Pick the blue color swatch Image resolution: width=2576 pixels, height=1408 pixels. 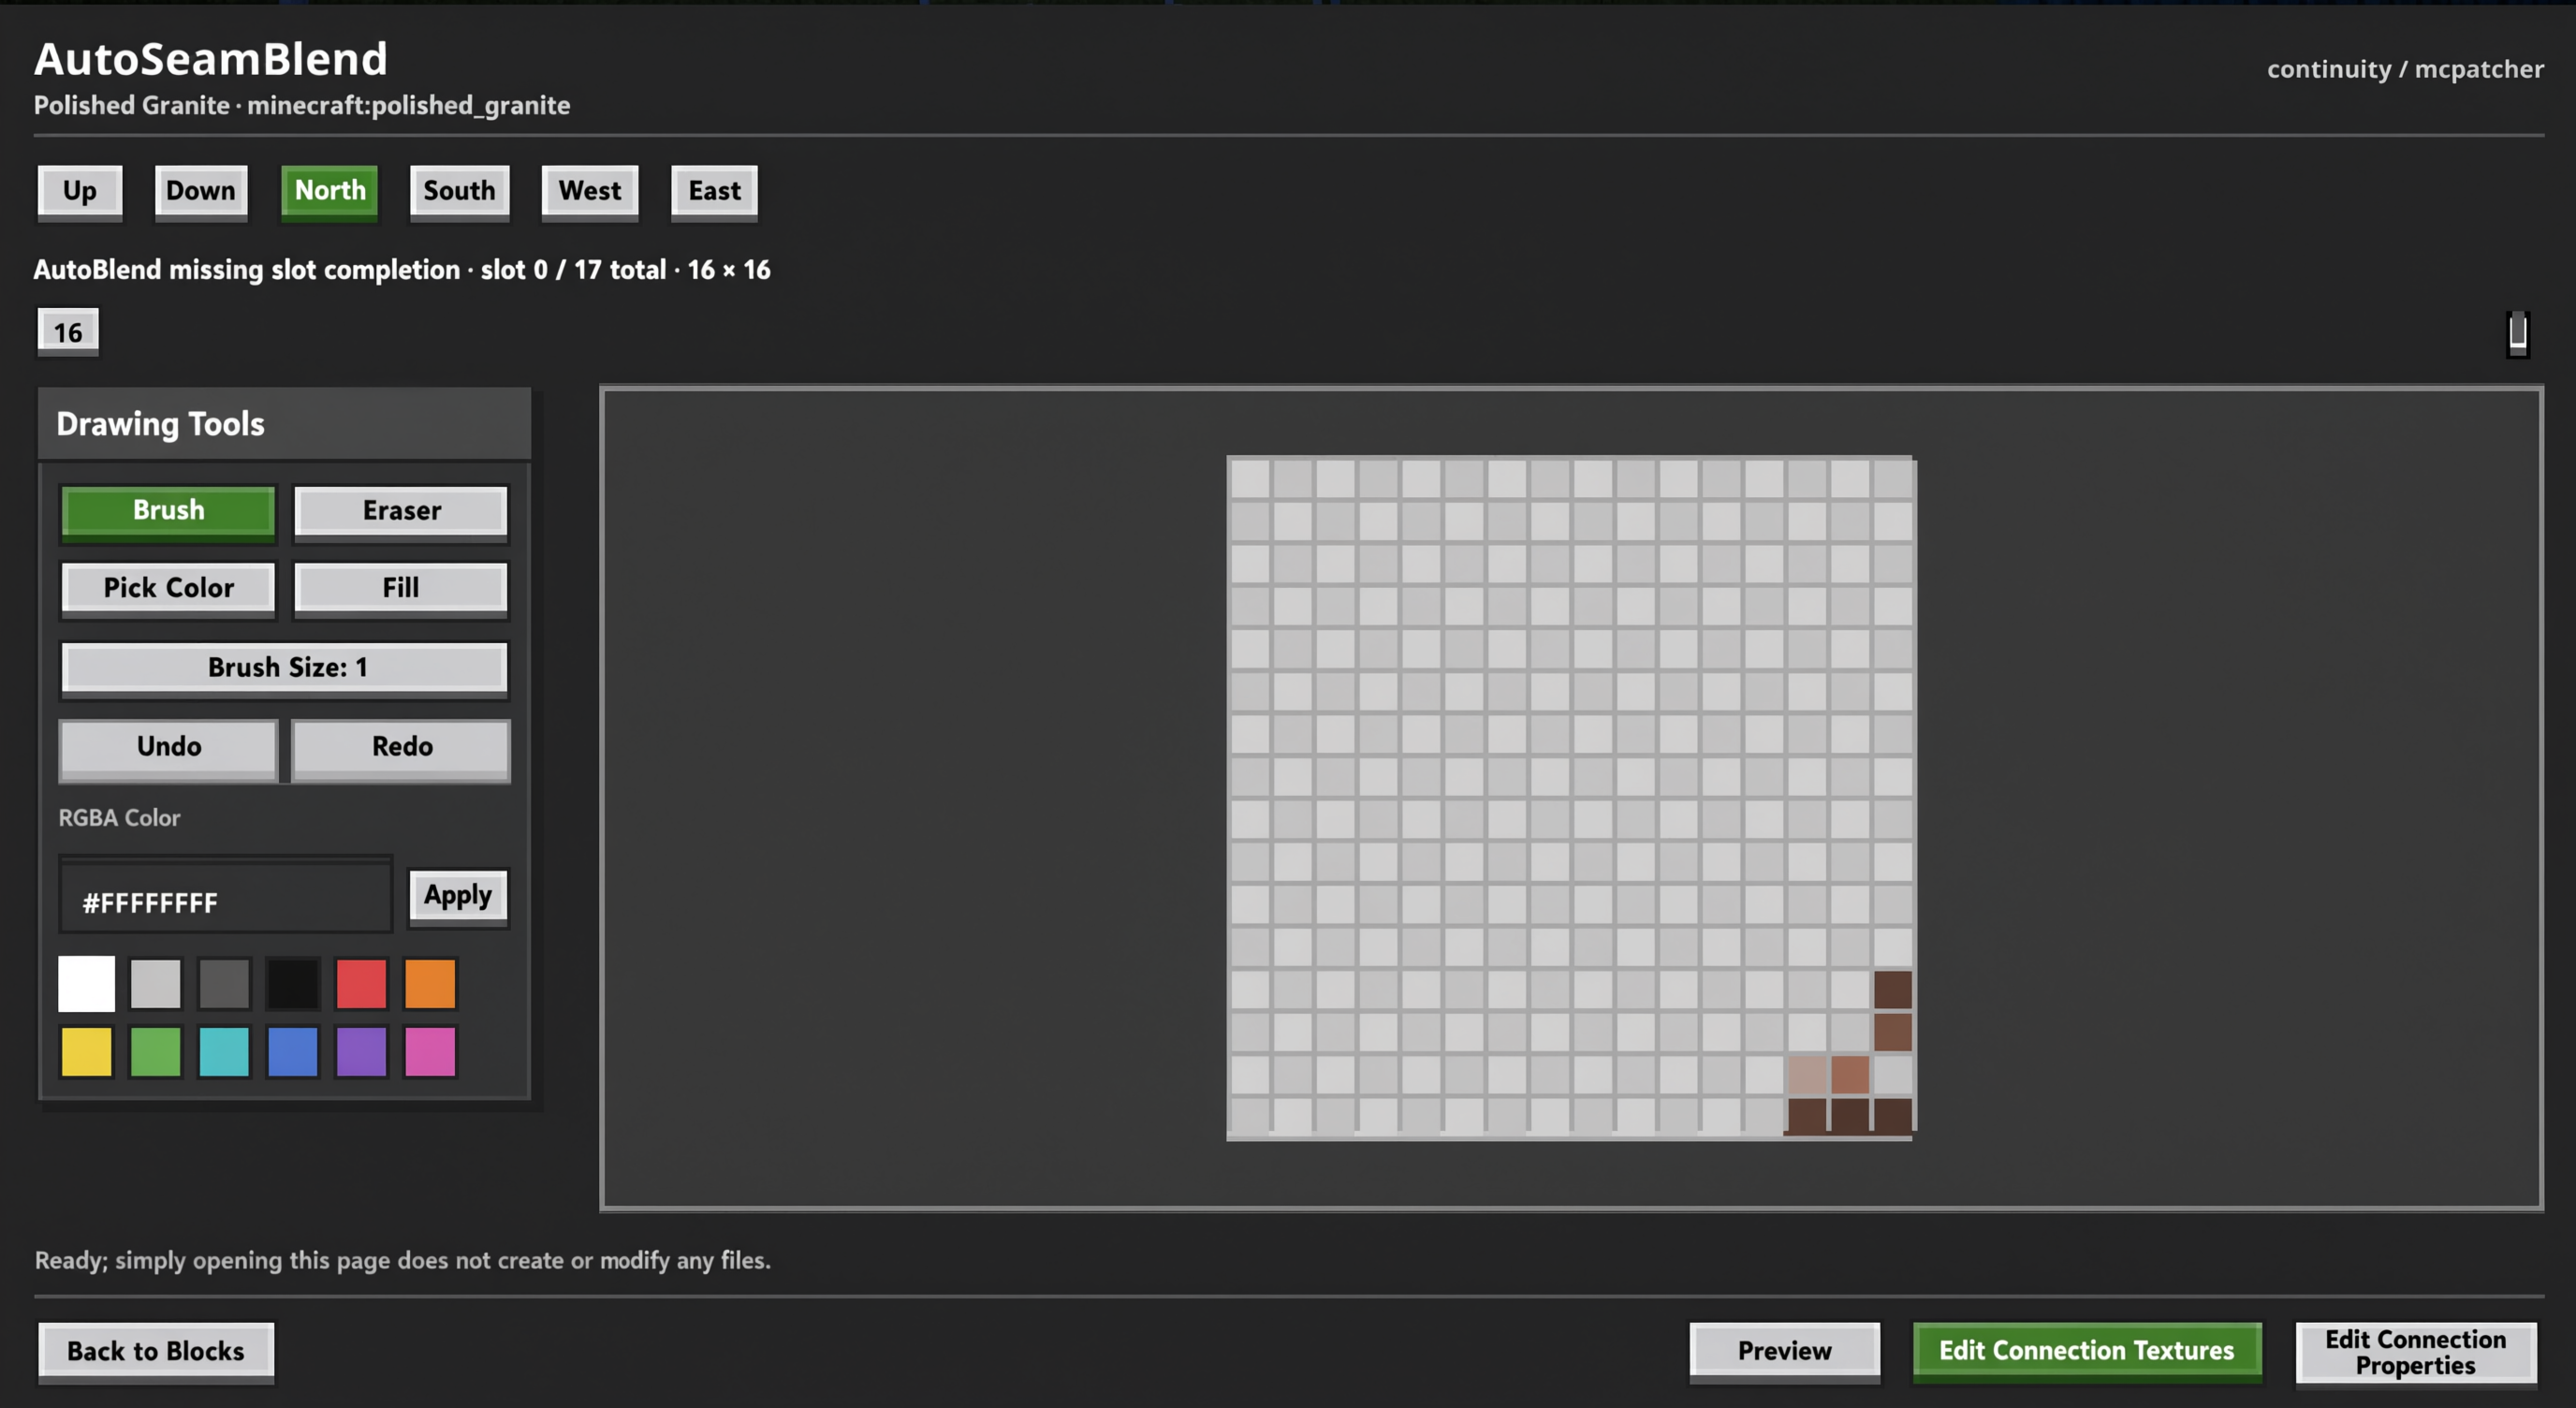[292, 1052]
